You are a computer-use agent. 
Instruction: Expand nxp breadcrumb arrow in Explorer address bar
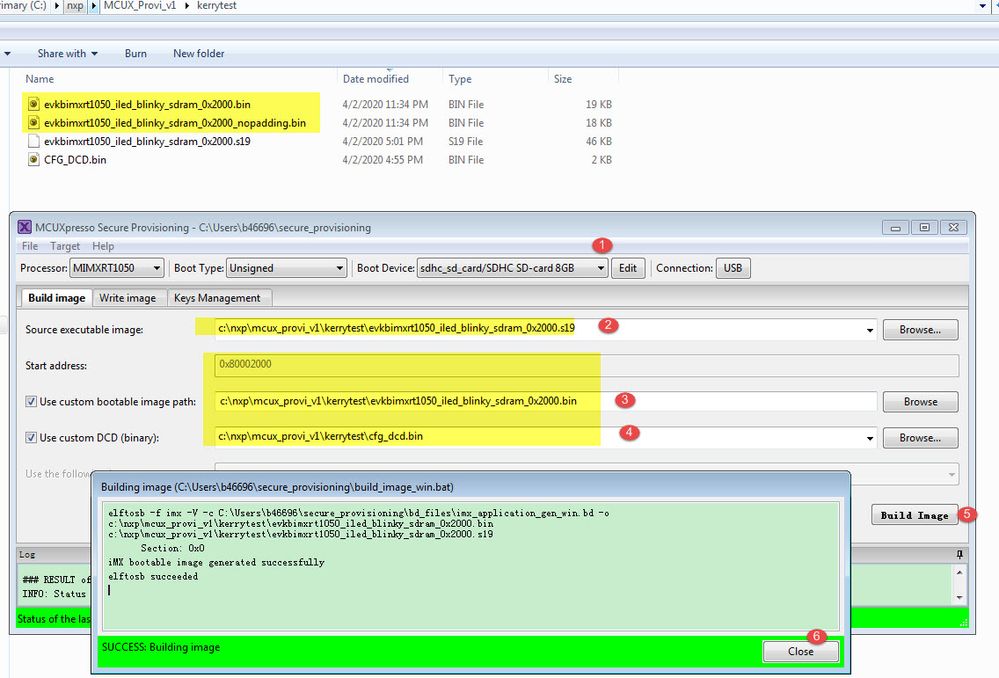pyautogui.click(x=94, y=6)
